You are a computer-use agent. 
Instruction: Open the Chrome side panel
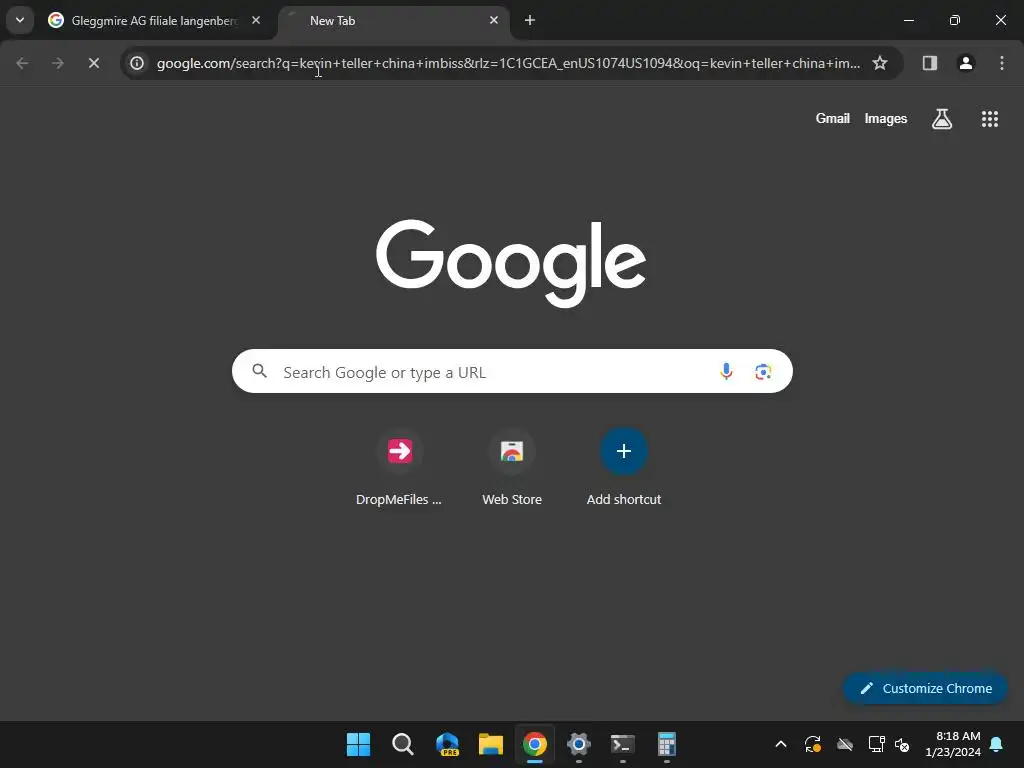tap(929, 63)
